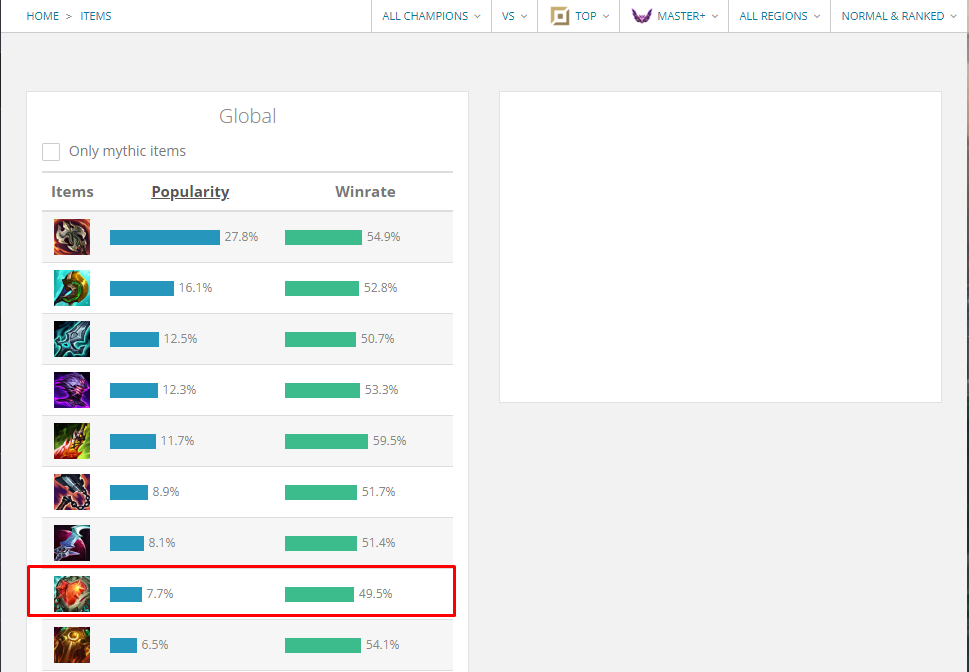Sort by the Popularity column header
This screenshot has height=672, width=969.
(x=190, y=192)
